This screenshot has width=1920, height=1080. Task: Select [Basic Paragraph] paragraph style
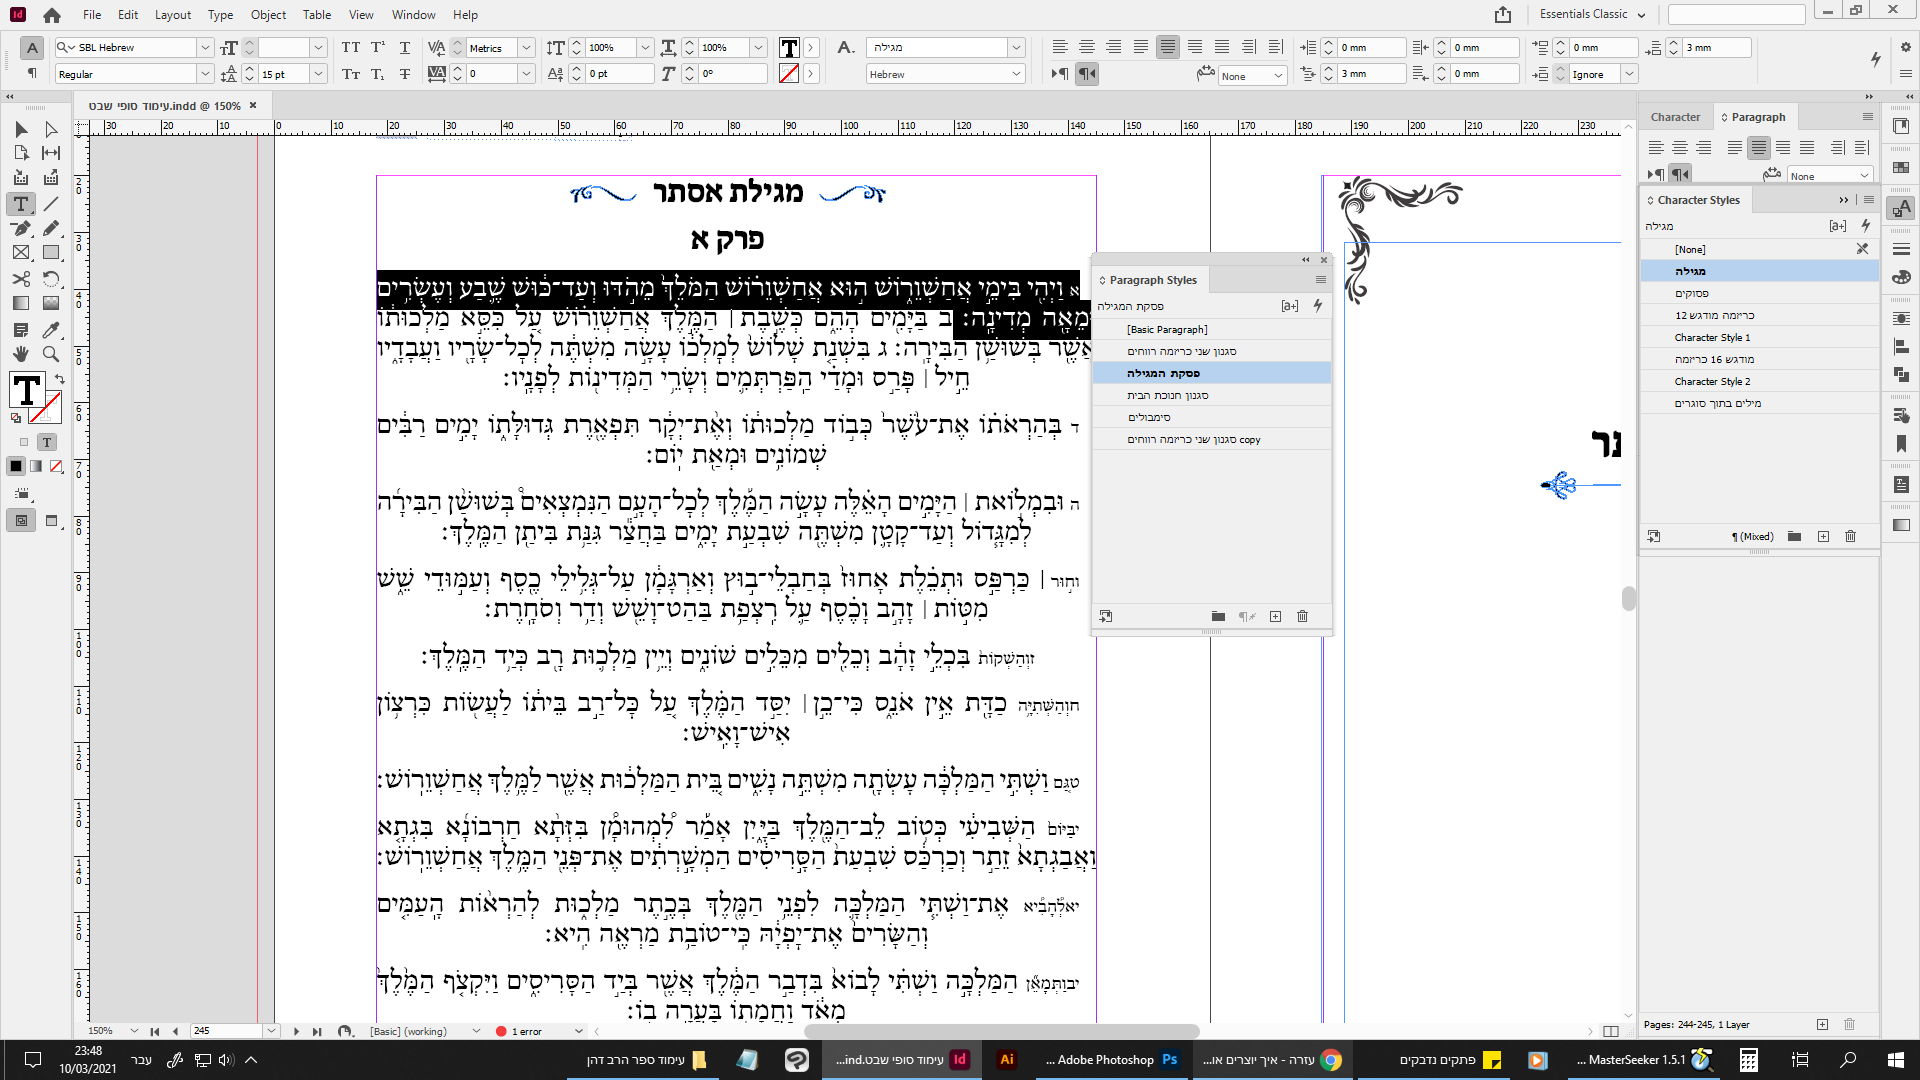[x=1167, y=329]
